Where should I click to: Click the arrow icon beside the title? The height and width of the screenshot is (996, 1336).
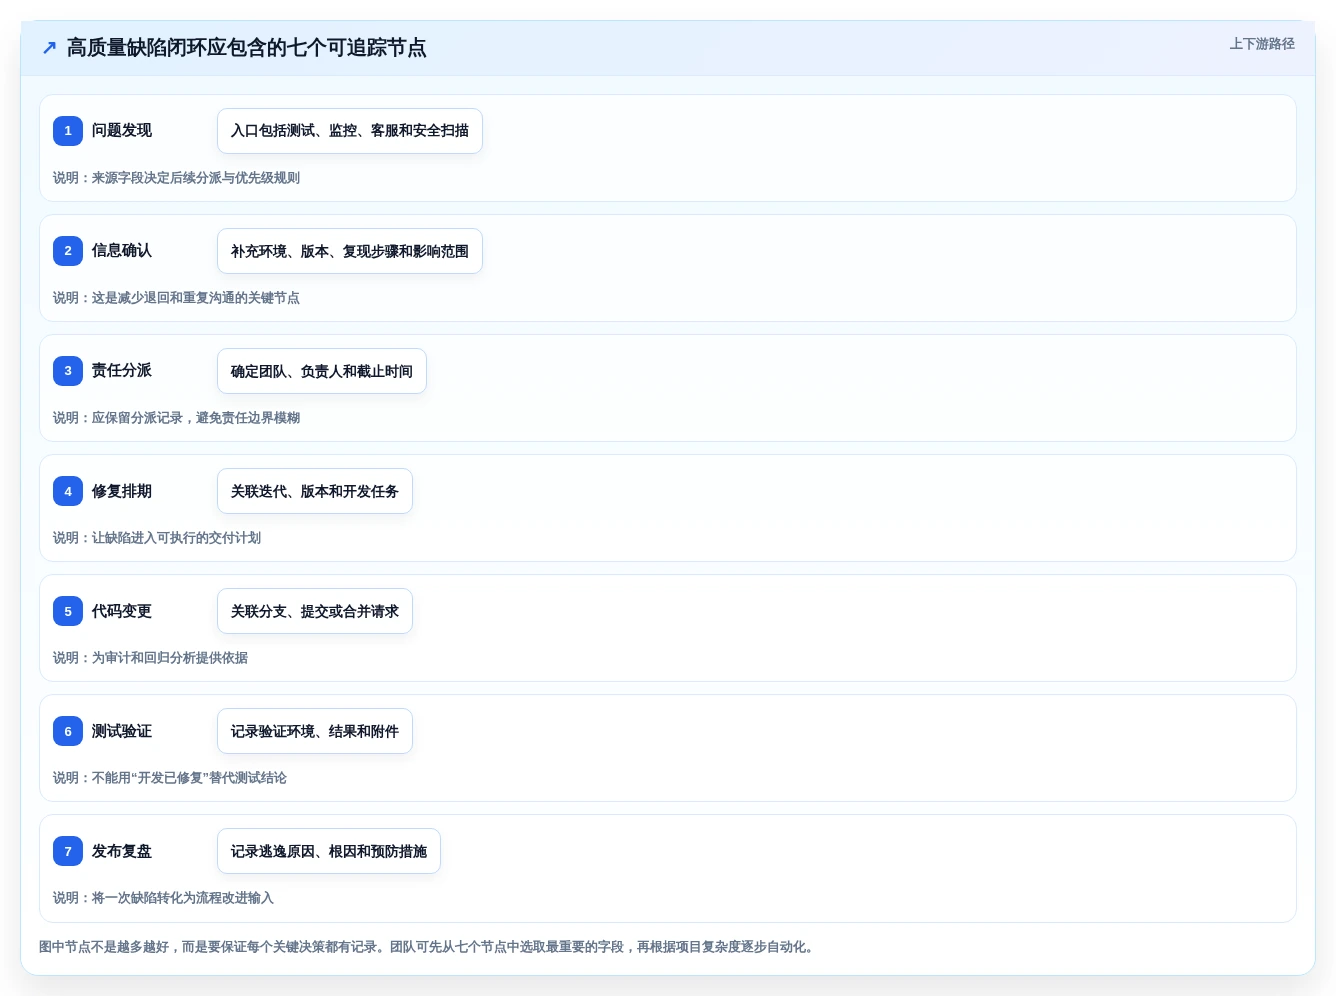click(49, 47)
